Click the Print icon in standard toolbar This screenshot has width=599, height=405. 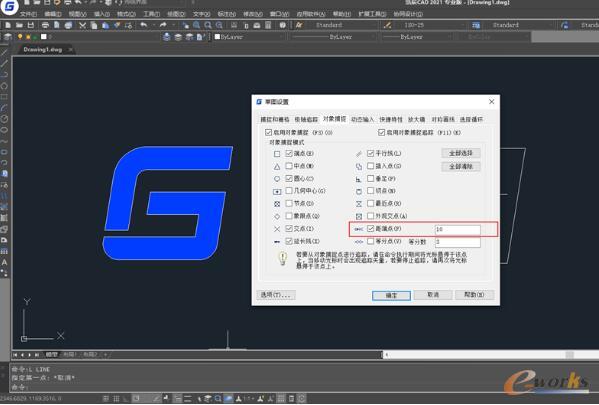45,25
